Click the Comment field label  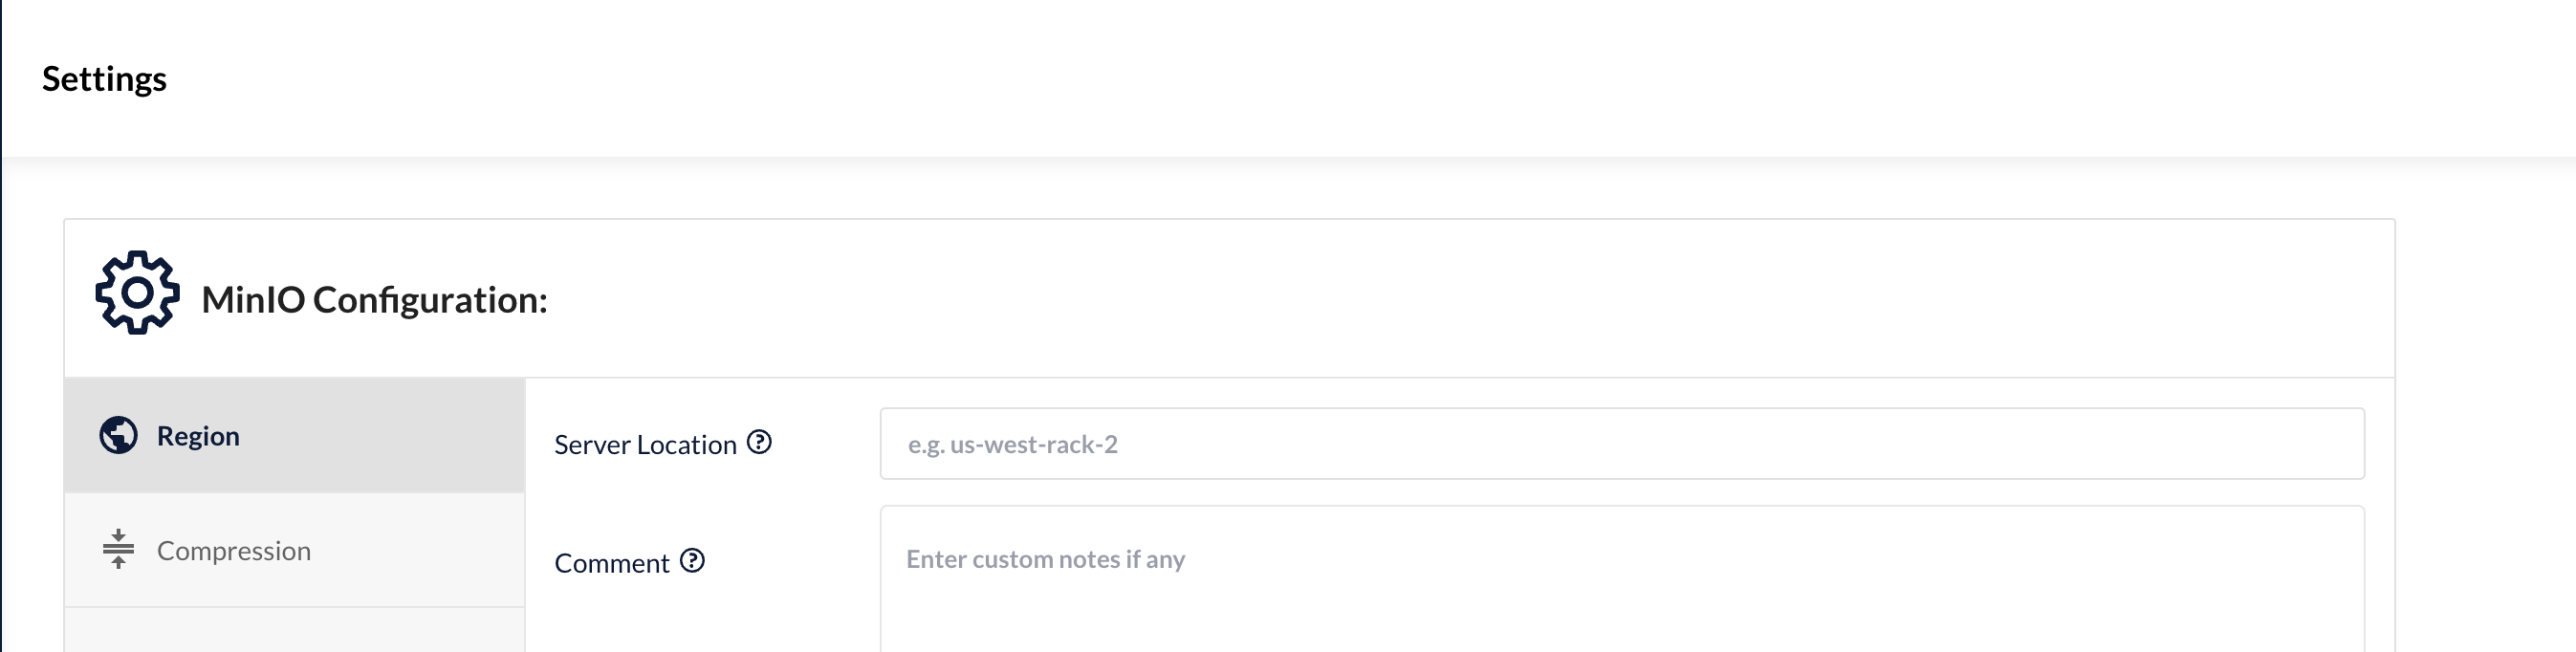(611, 563)
